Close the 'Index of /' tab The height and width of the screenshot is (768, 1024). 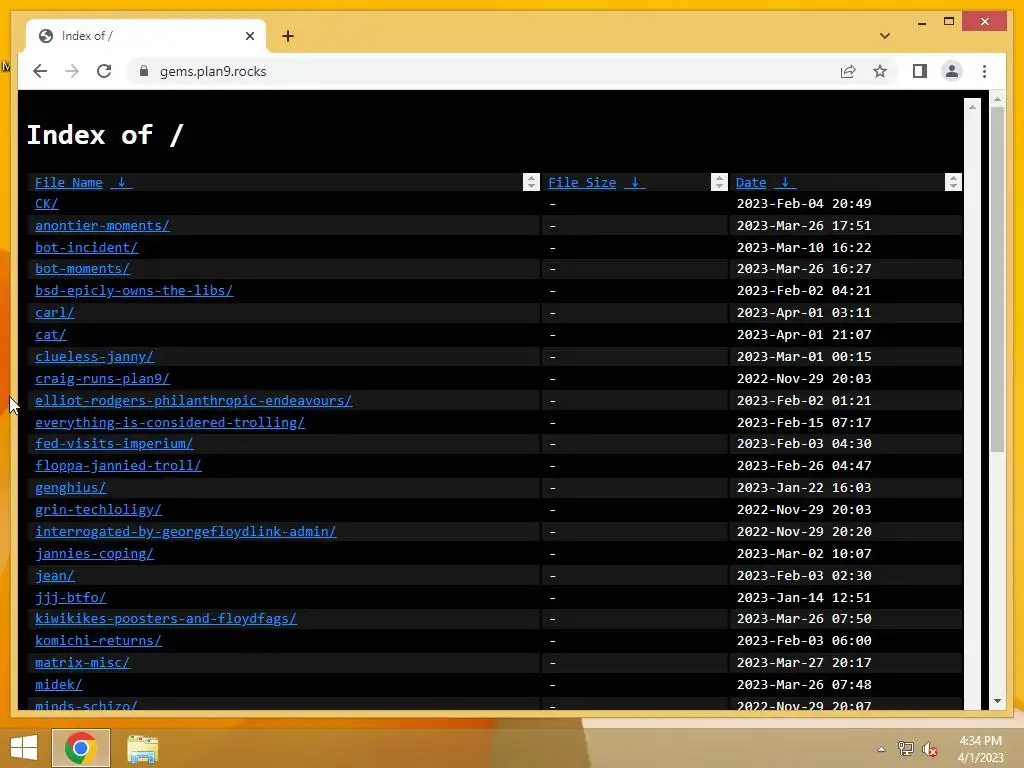(249, 36)
